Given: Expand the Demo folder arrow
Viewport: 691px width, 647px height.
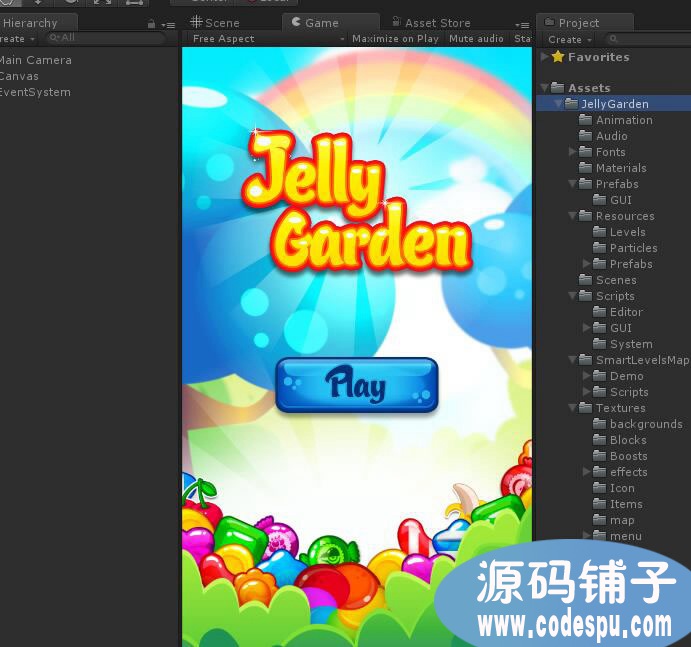Looking at the screenshot, I should coord(587,376).
